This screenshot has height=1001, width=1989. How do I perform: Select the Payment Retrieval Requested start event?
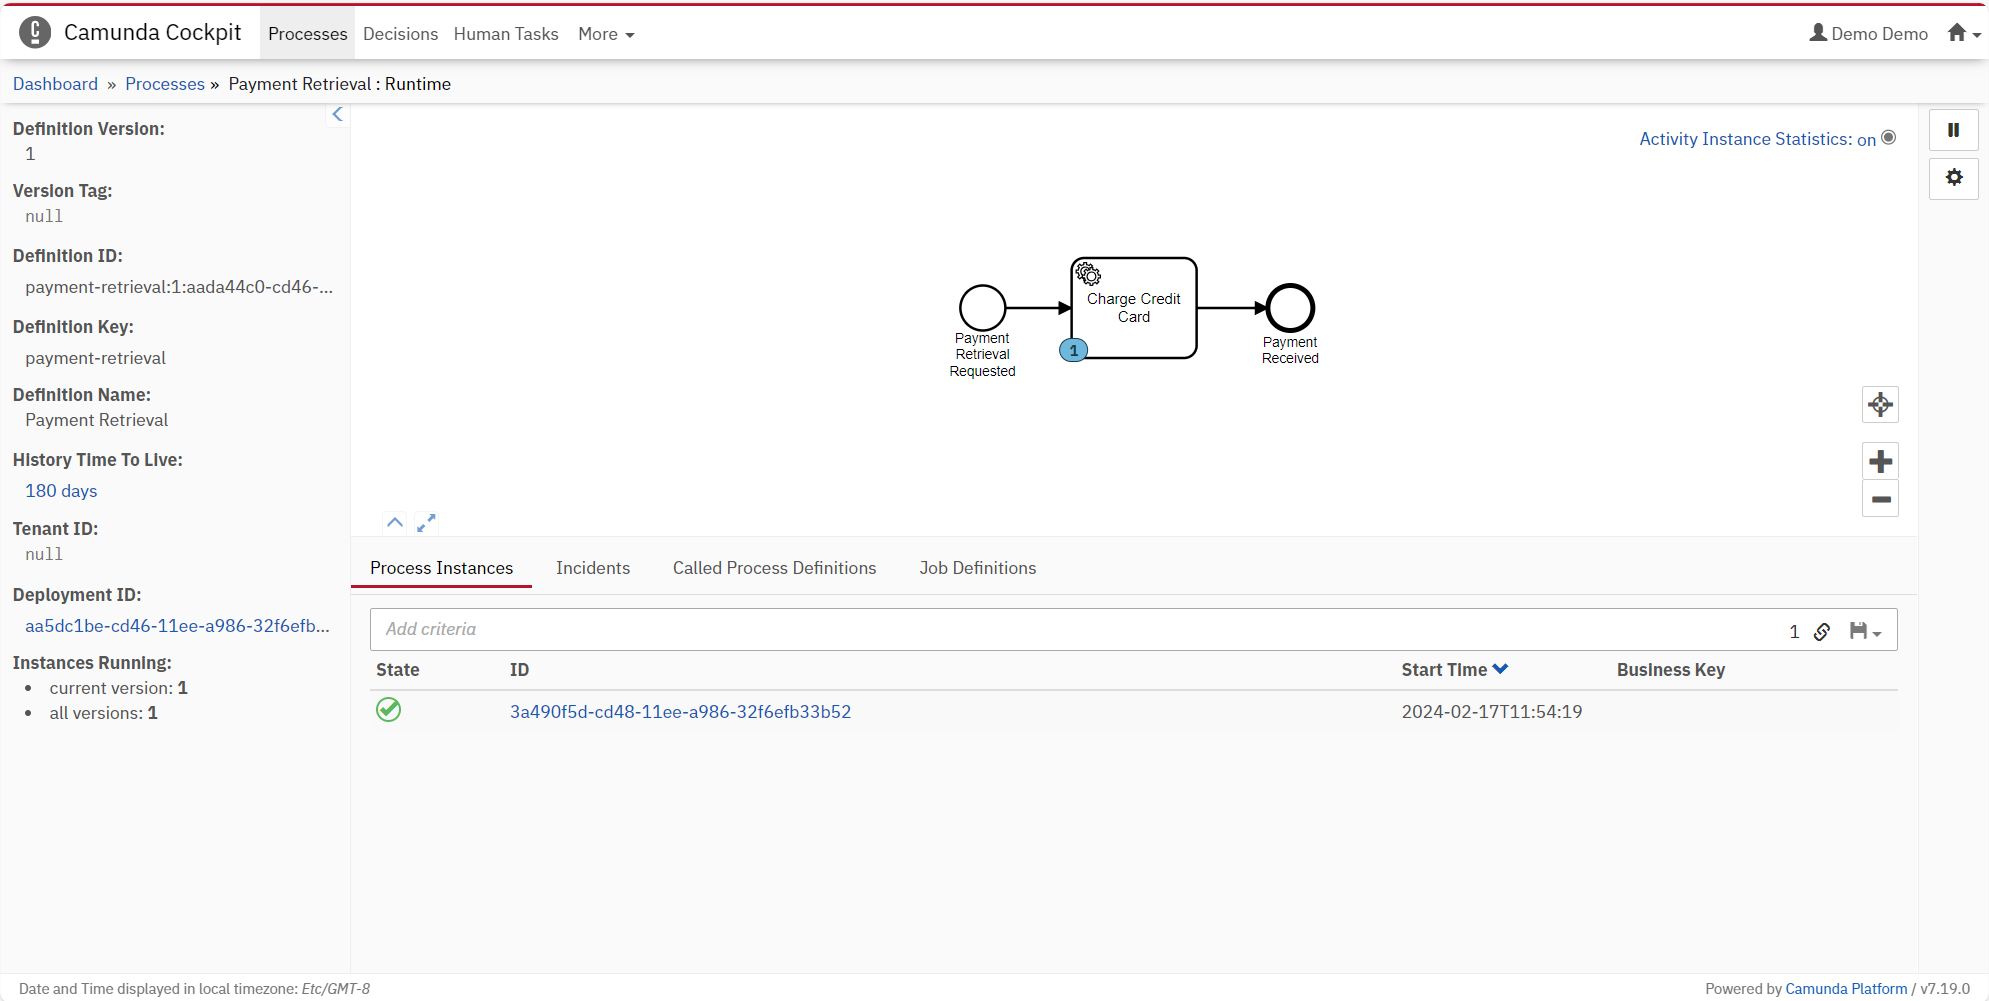tap(982, 308)
